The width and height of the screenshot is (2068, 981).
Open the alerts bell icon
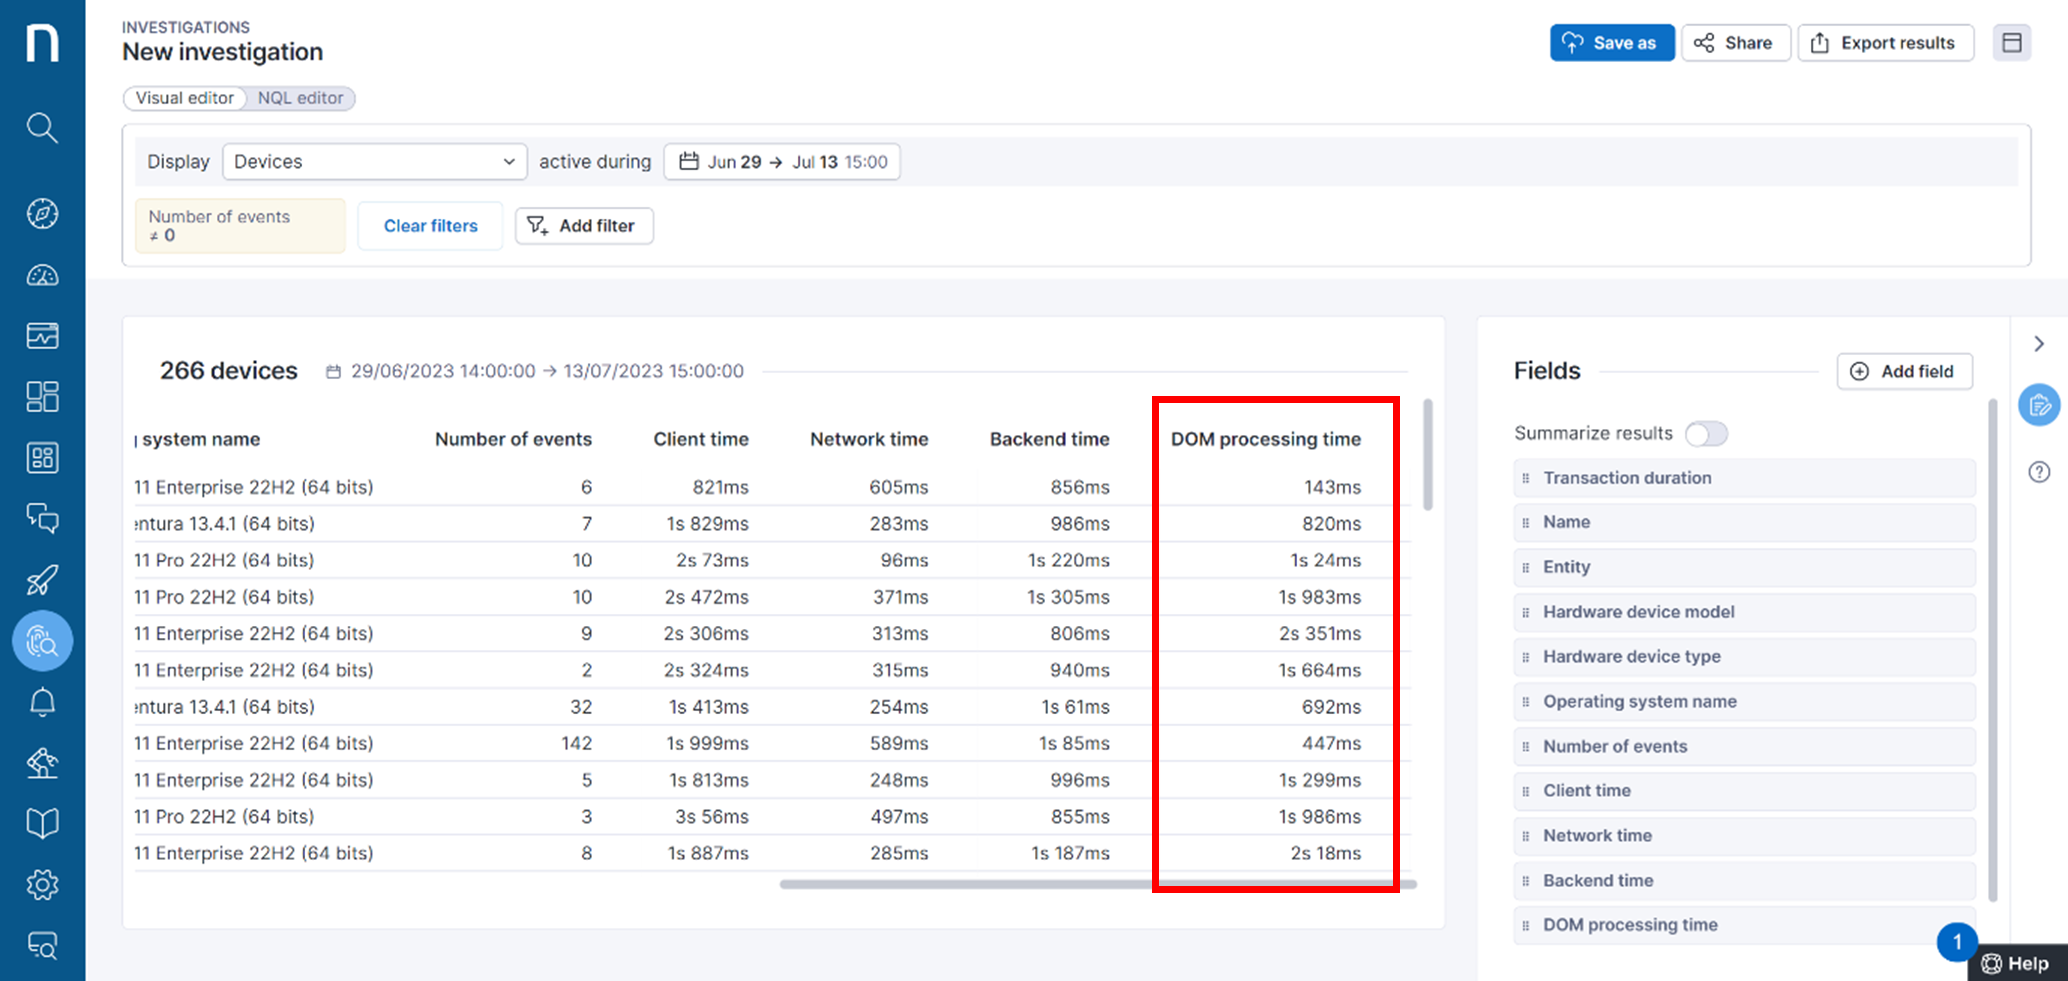(41, 701)
